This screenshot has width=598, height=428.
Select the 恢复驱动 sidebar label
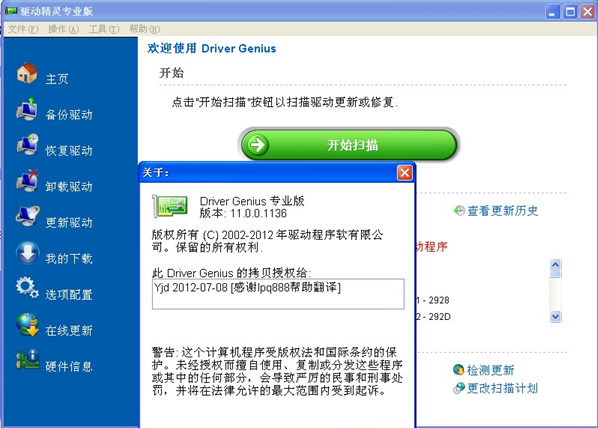tap(69, 151)
